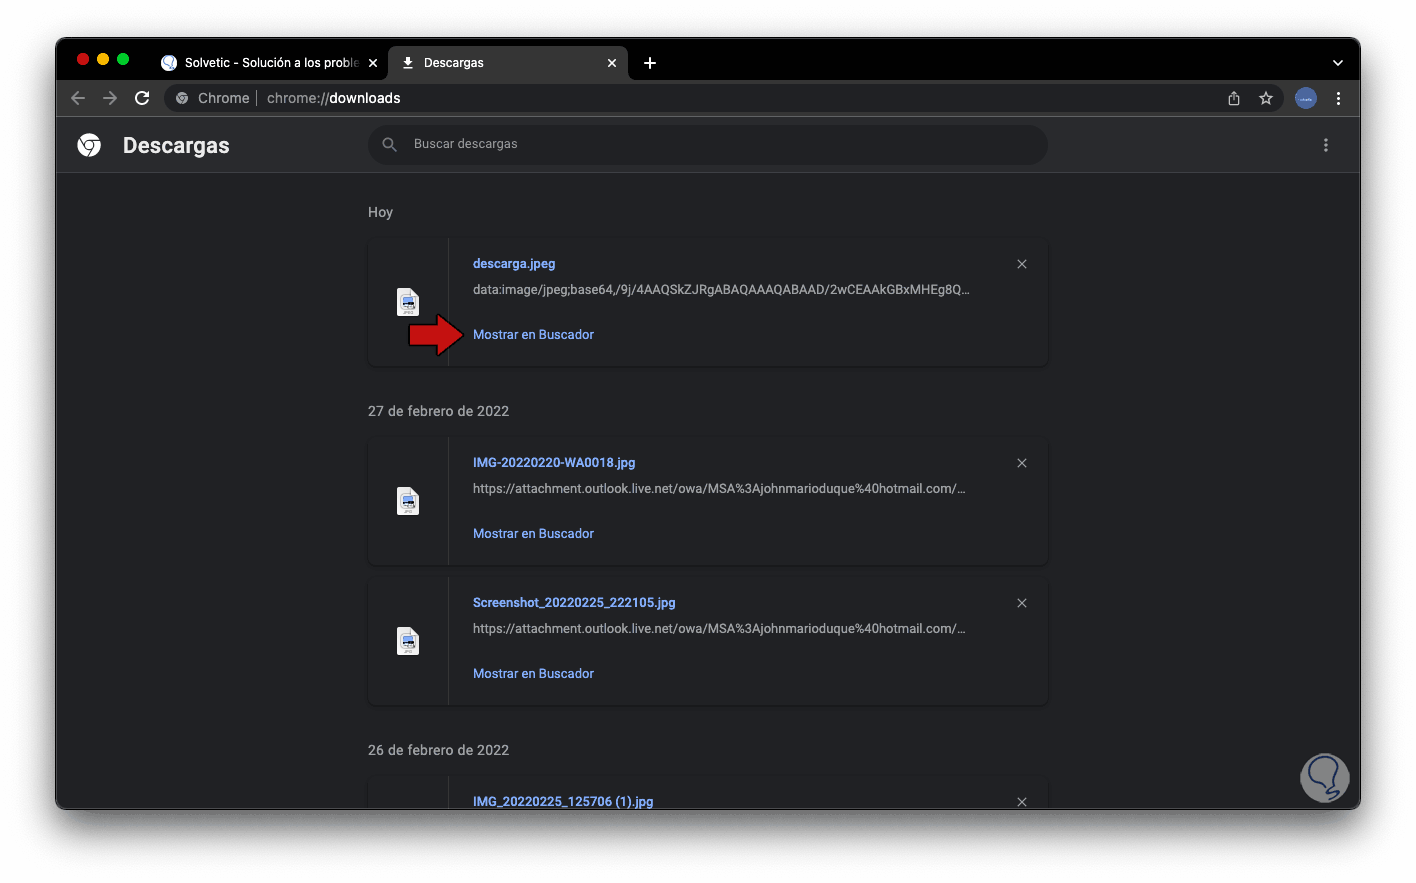
Task: Reload the downloads page
Action: [142, 98]
